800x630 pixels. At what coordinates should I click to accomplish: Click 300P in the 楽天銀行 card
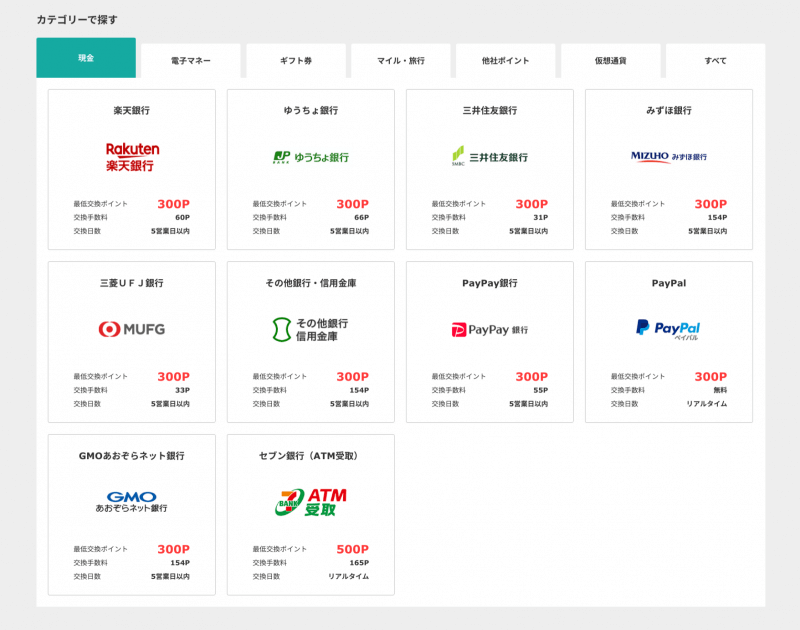point(173,204)
